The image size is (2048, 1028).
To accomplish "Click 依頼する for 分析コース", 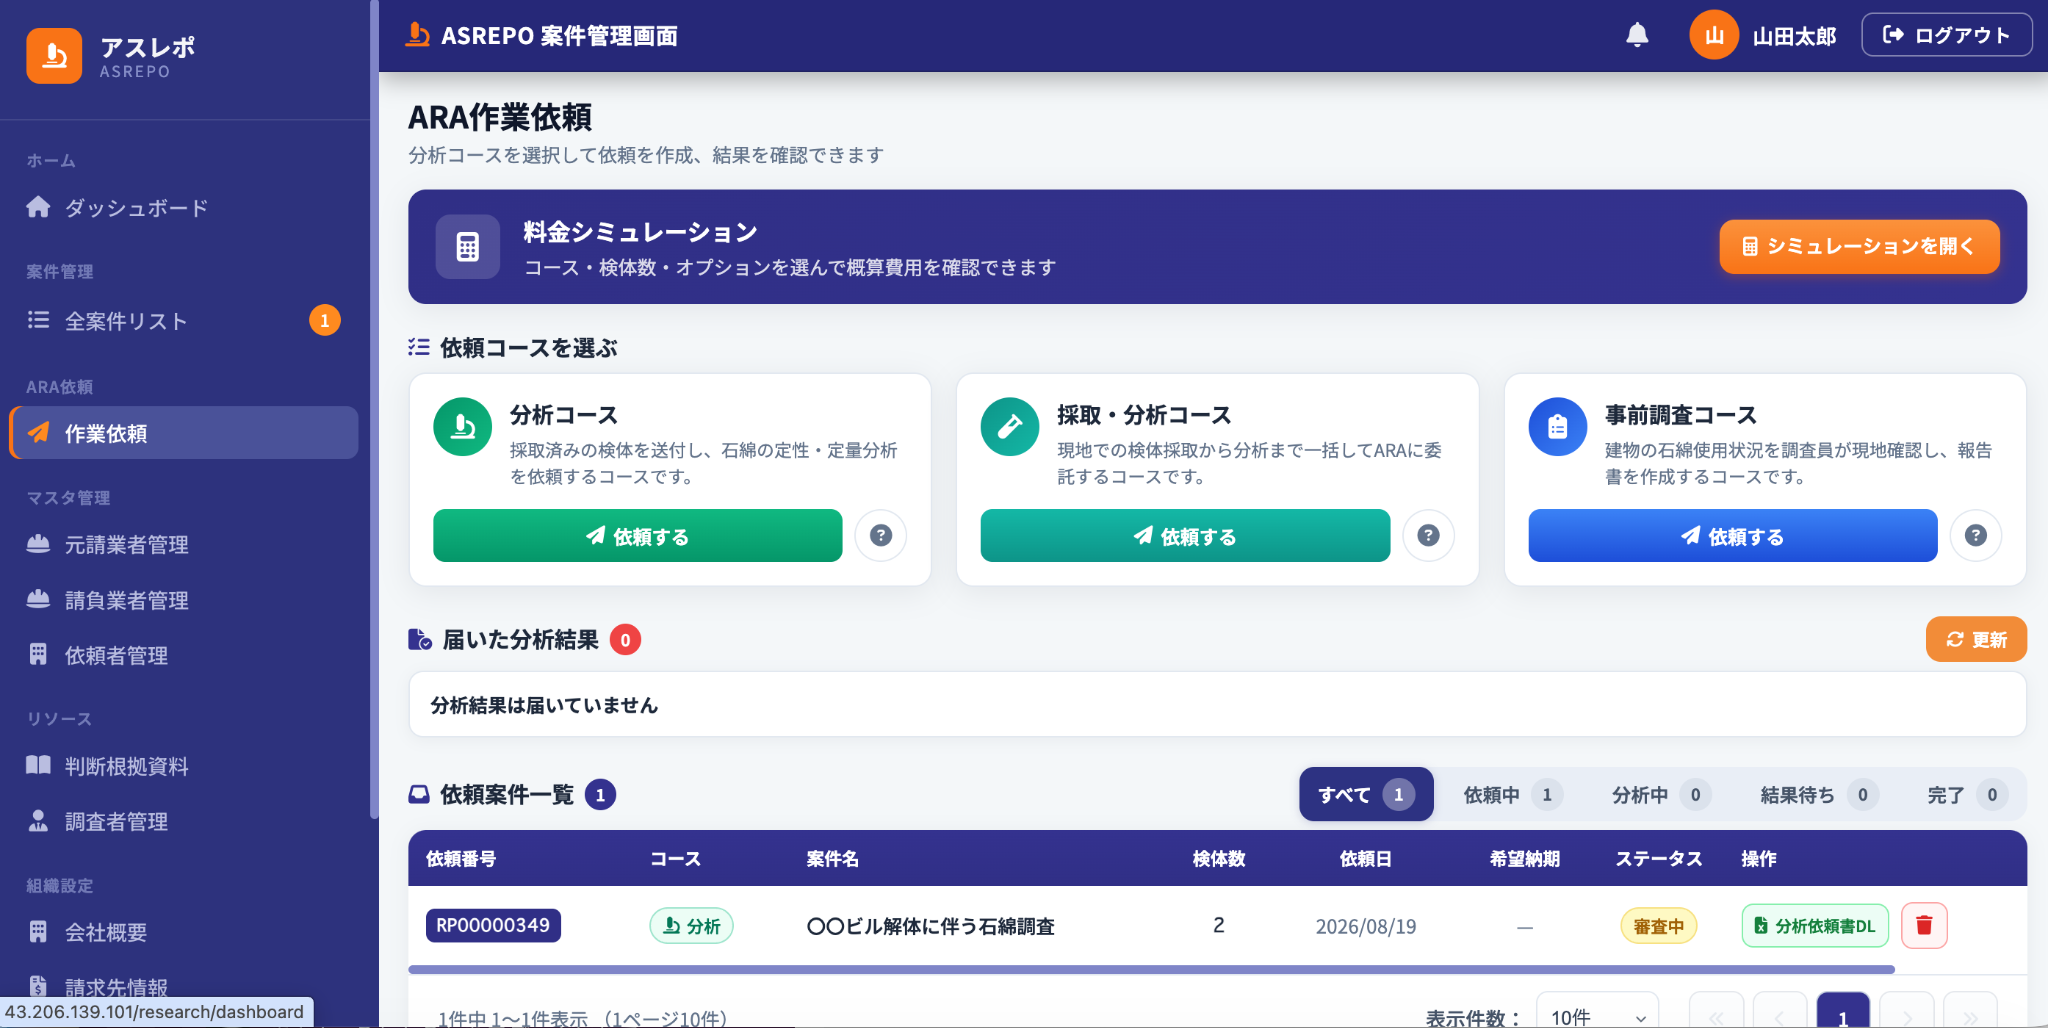I will (x=638, y=536).
